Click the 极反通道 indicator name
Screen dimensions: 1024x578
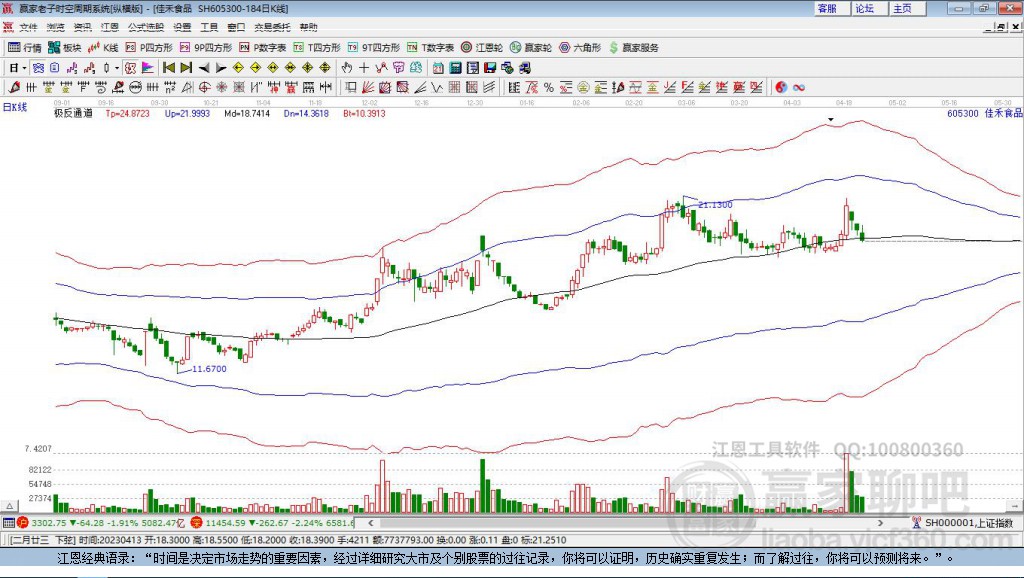[x=73, y=113]
